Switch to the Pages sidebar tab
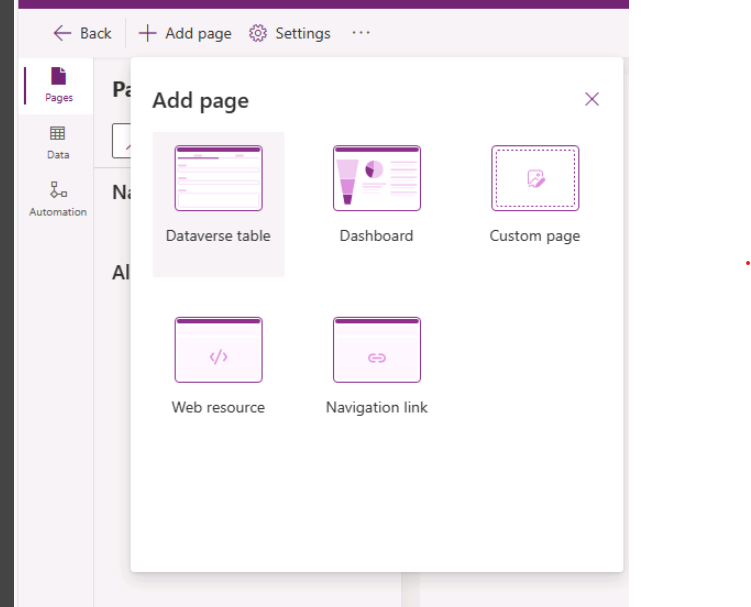751x607 pixels. click(58, 86)
